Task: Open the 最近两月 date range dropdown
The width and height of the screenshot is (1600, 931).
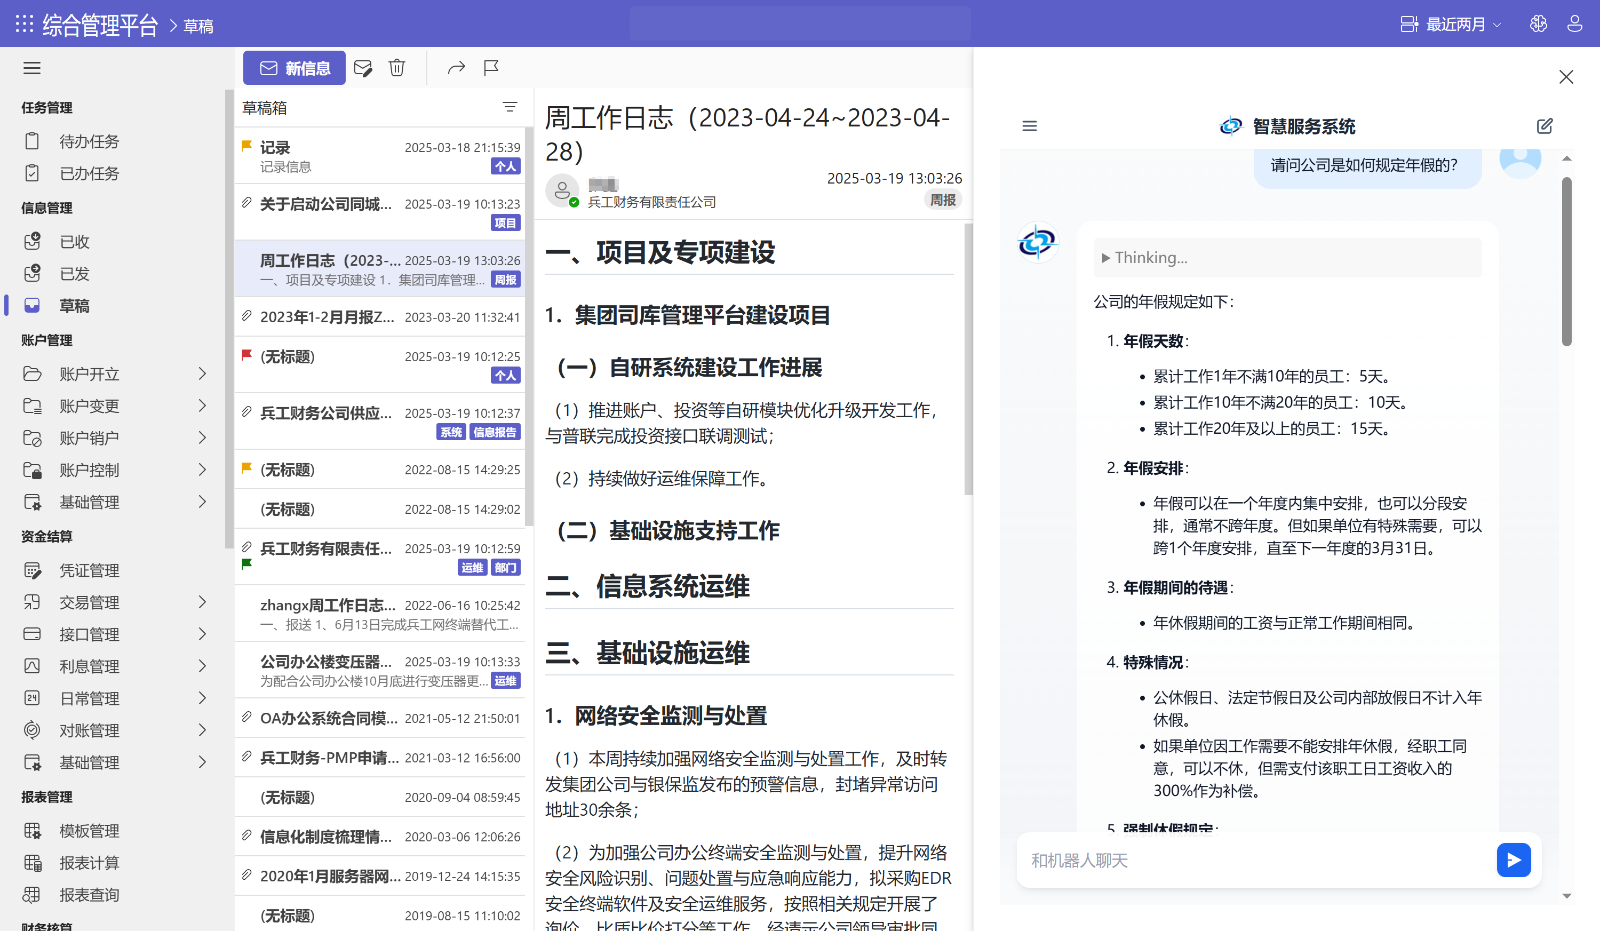Action: pyautogui.click(x=1451, y=24)
